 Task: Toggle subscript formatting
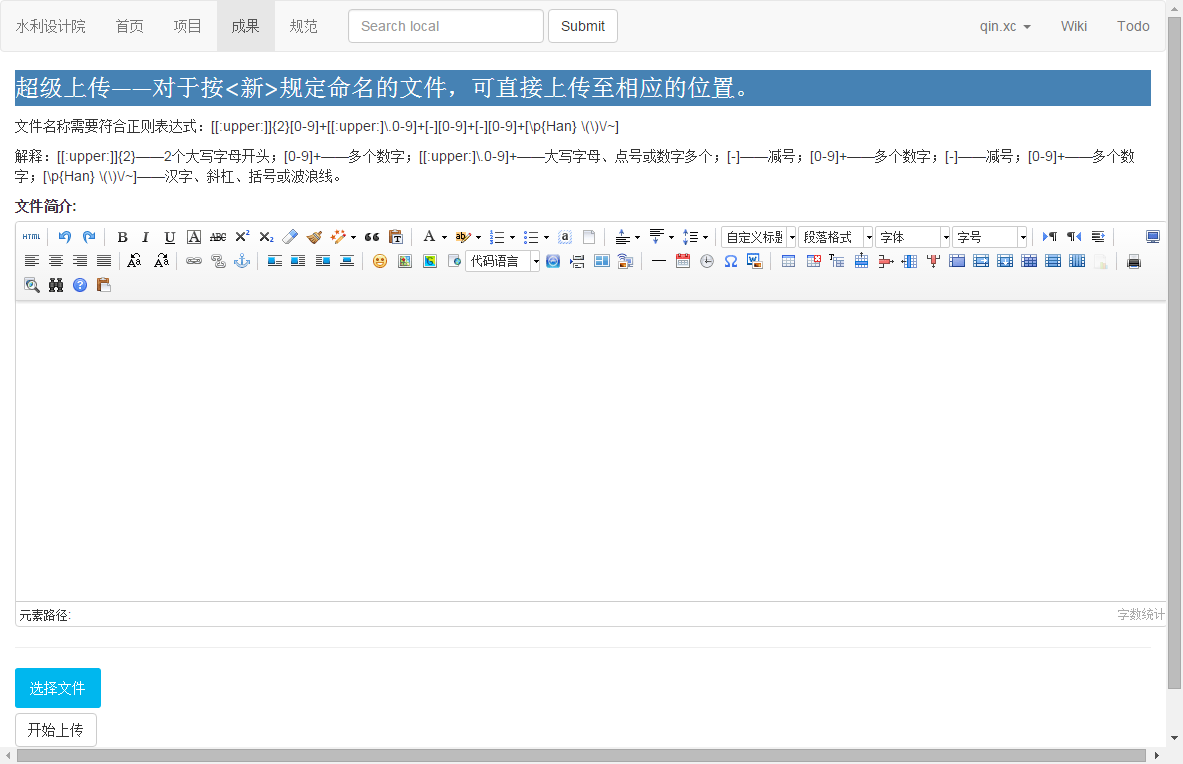266,237
